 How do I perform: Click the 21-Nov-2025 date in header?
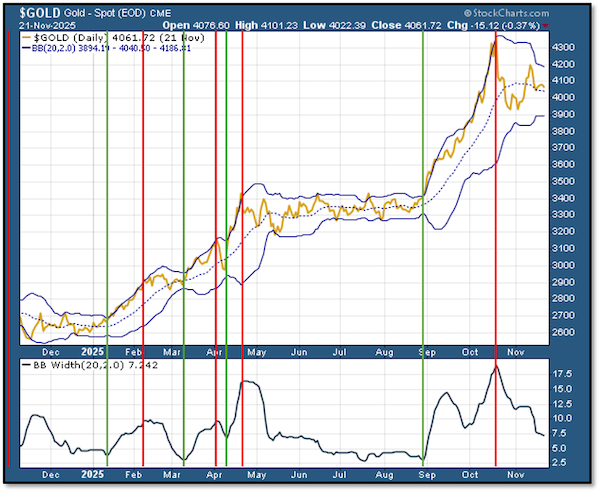point(47,26)
